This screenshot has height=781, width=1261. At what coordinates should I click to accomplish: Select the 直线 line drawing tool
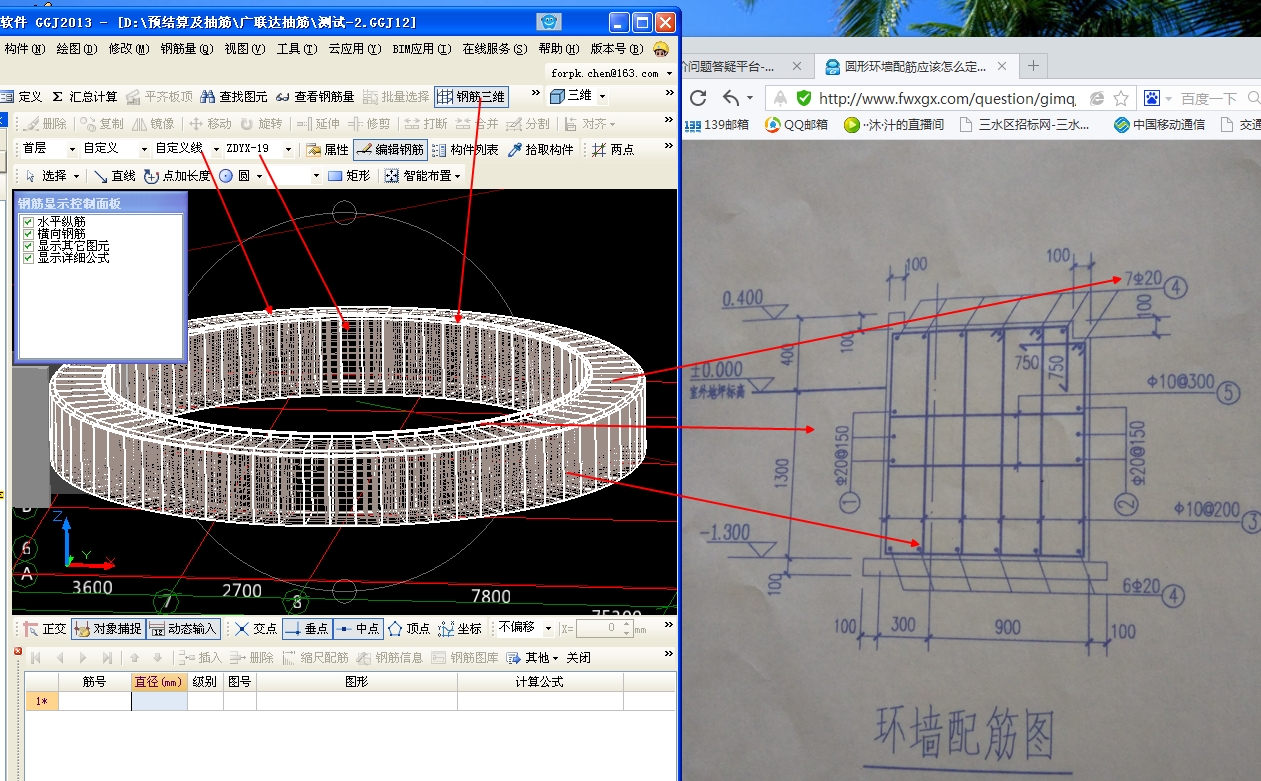click(x=114, y=175)
